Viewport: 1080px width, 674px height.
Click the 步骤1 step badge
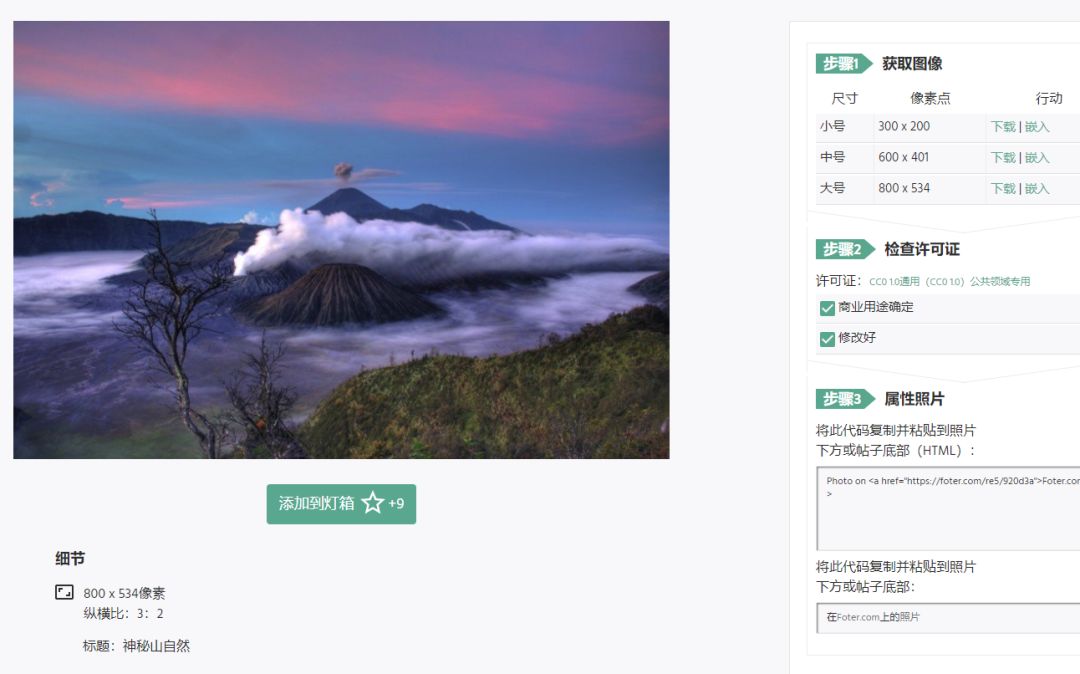click(843, 63)
